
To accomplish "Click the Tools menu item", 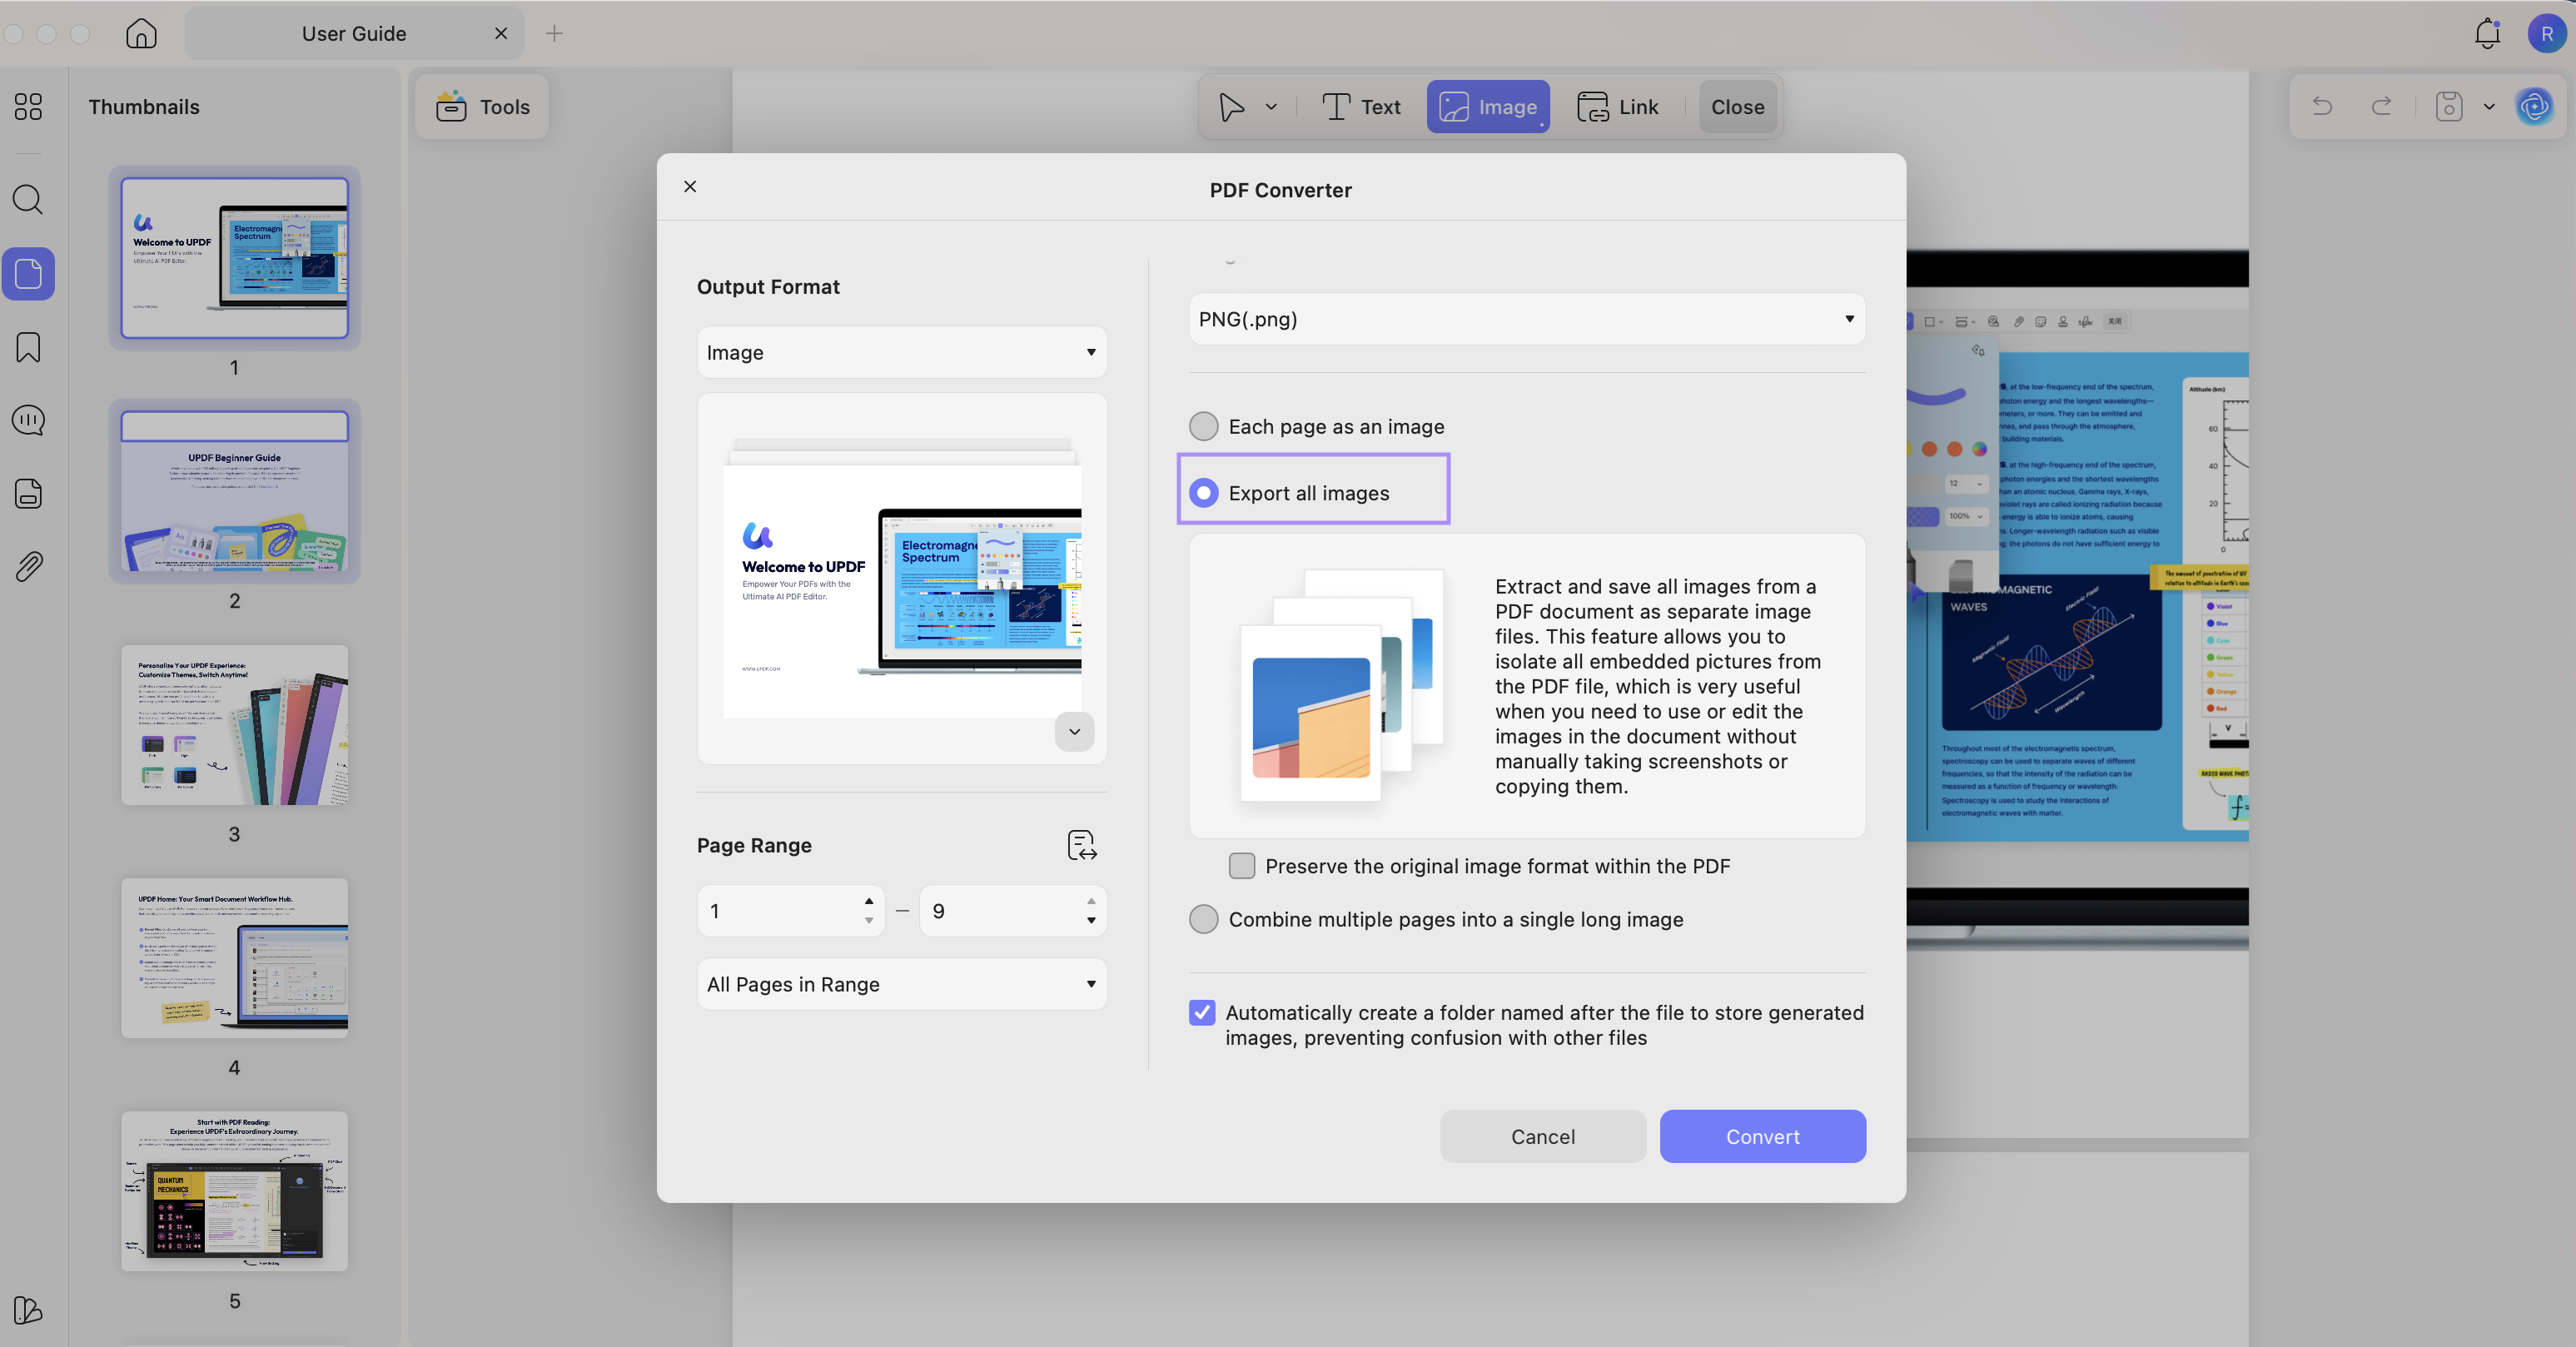I will [x=482, y=106].
